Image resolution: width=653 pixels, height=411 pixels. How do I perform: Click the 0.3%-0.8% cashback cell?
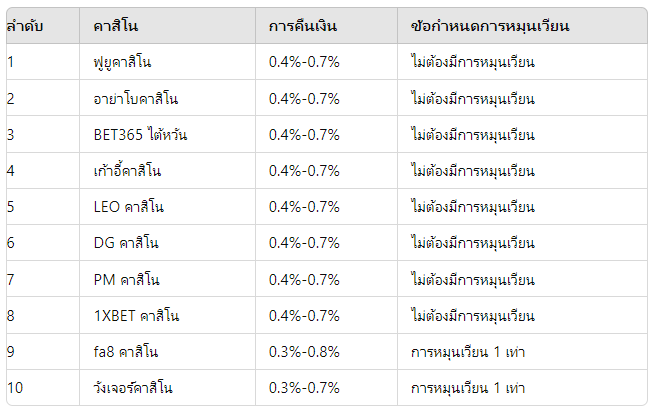326,351
